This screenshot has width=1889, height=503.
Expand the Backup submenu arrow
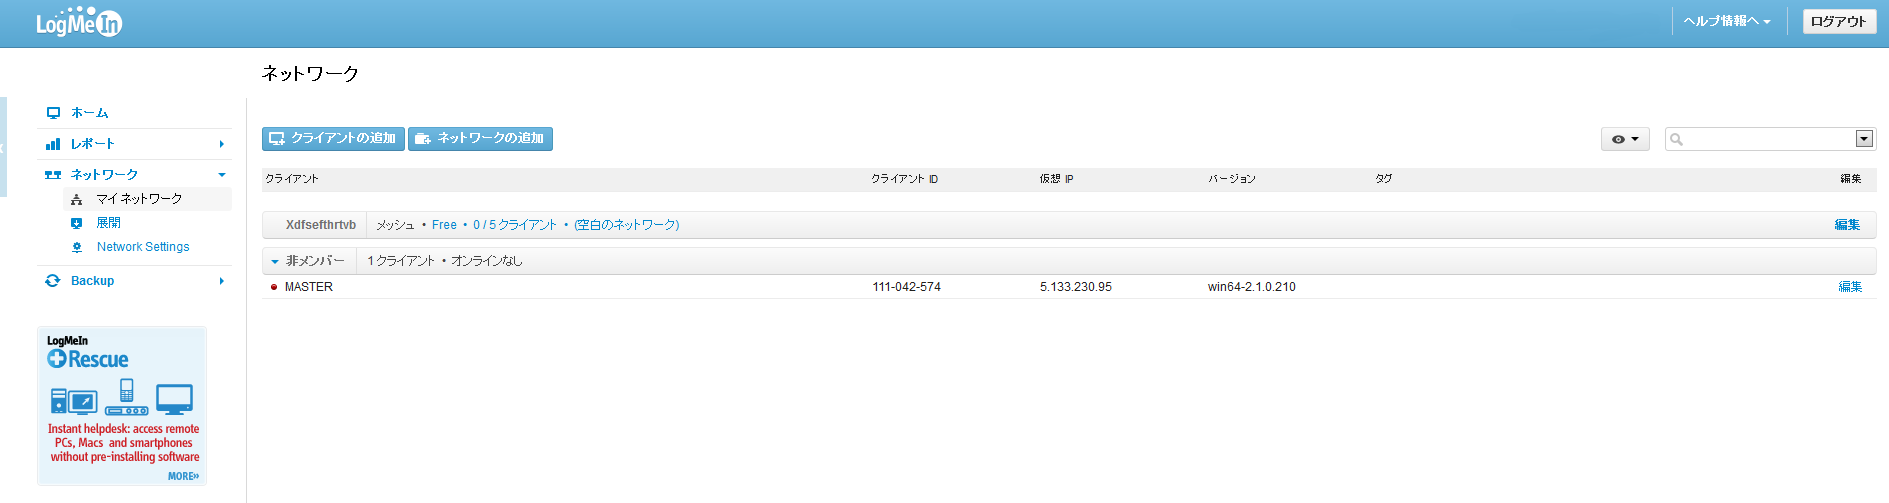(x=221, y=281)
